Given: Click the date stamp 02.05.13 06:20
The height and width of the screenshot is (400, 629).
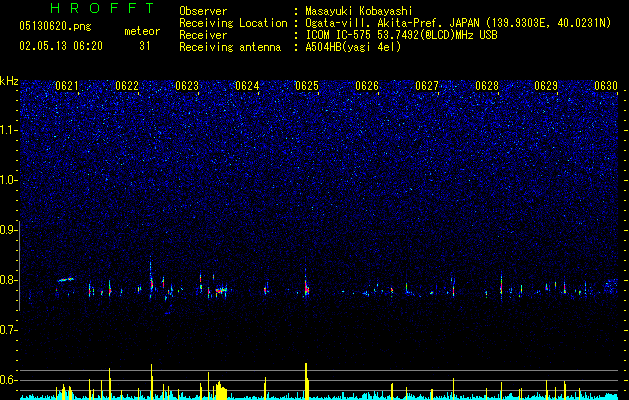Looking at the screenshot, I should [x=61, y=46].
